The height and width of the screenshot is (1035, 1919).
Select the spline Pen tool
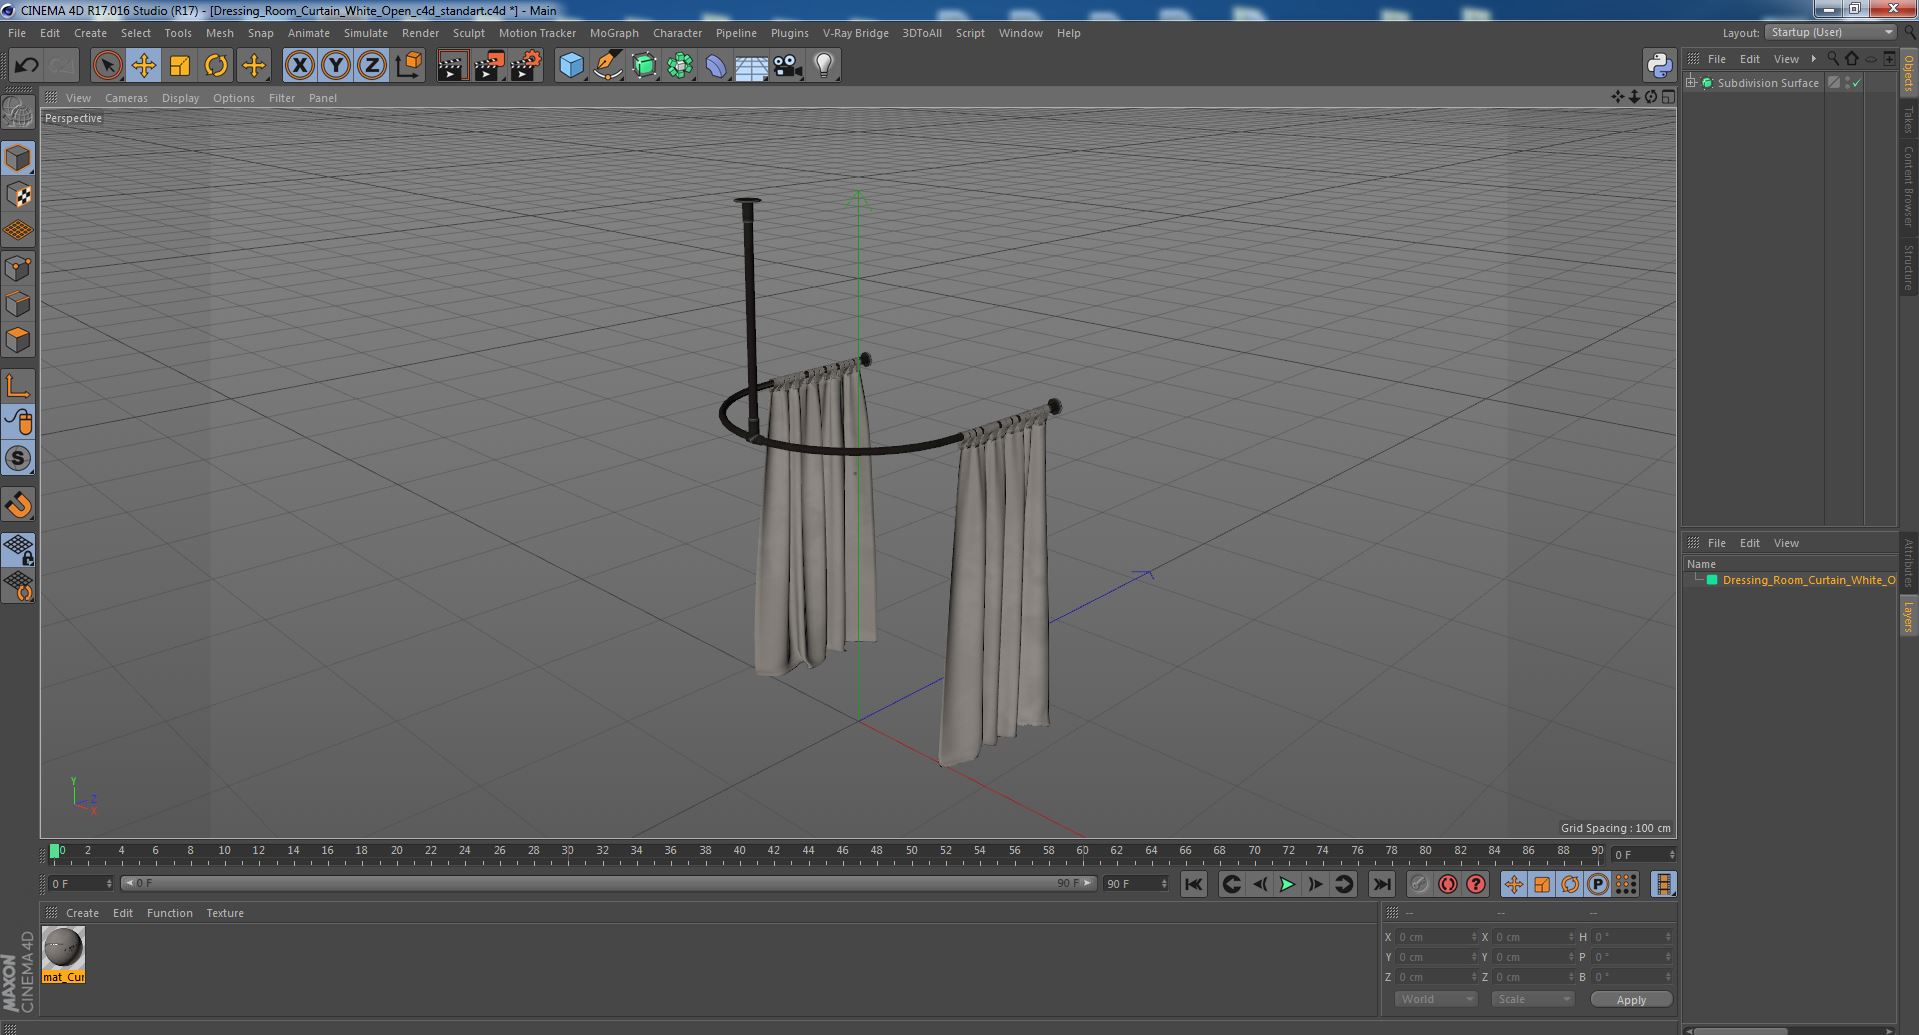pyautogui.click(x=607, y=66)
